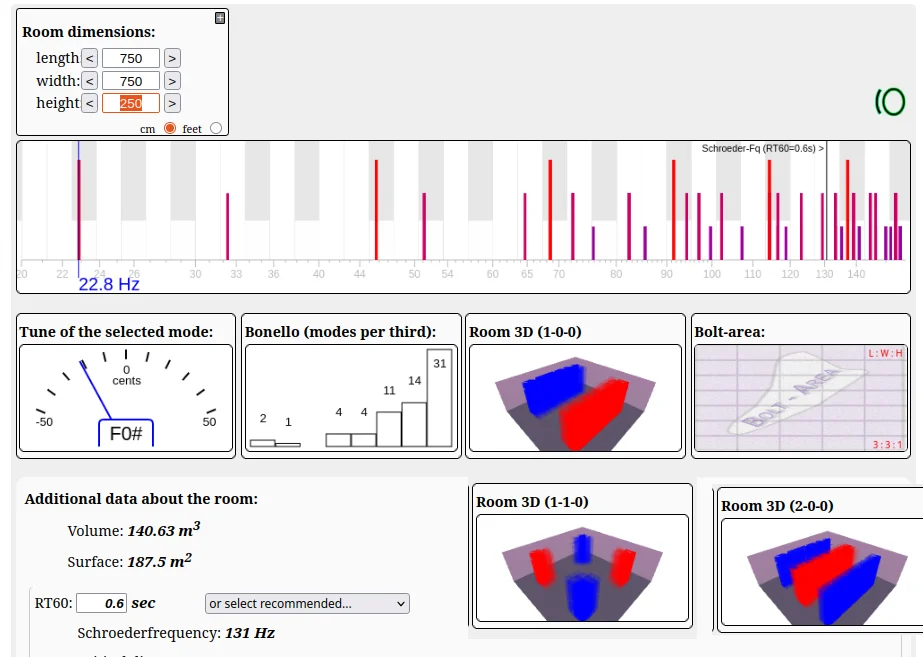Increase the room width value

[172, 81]
